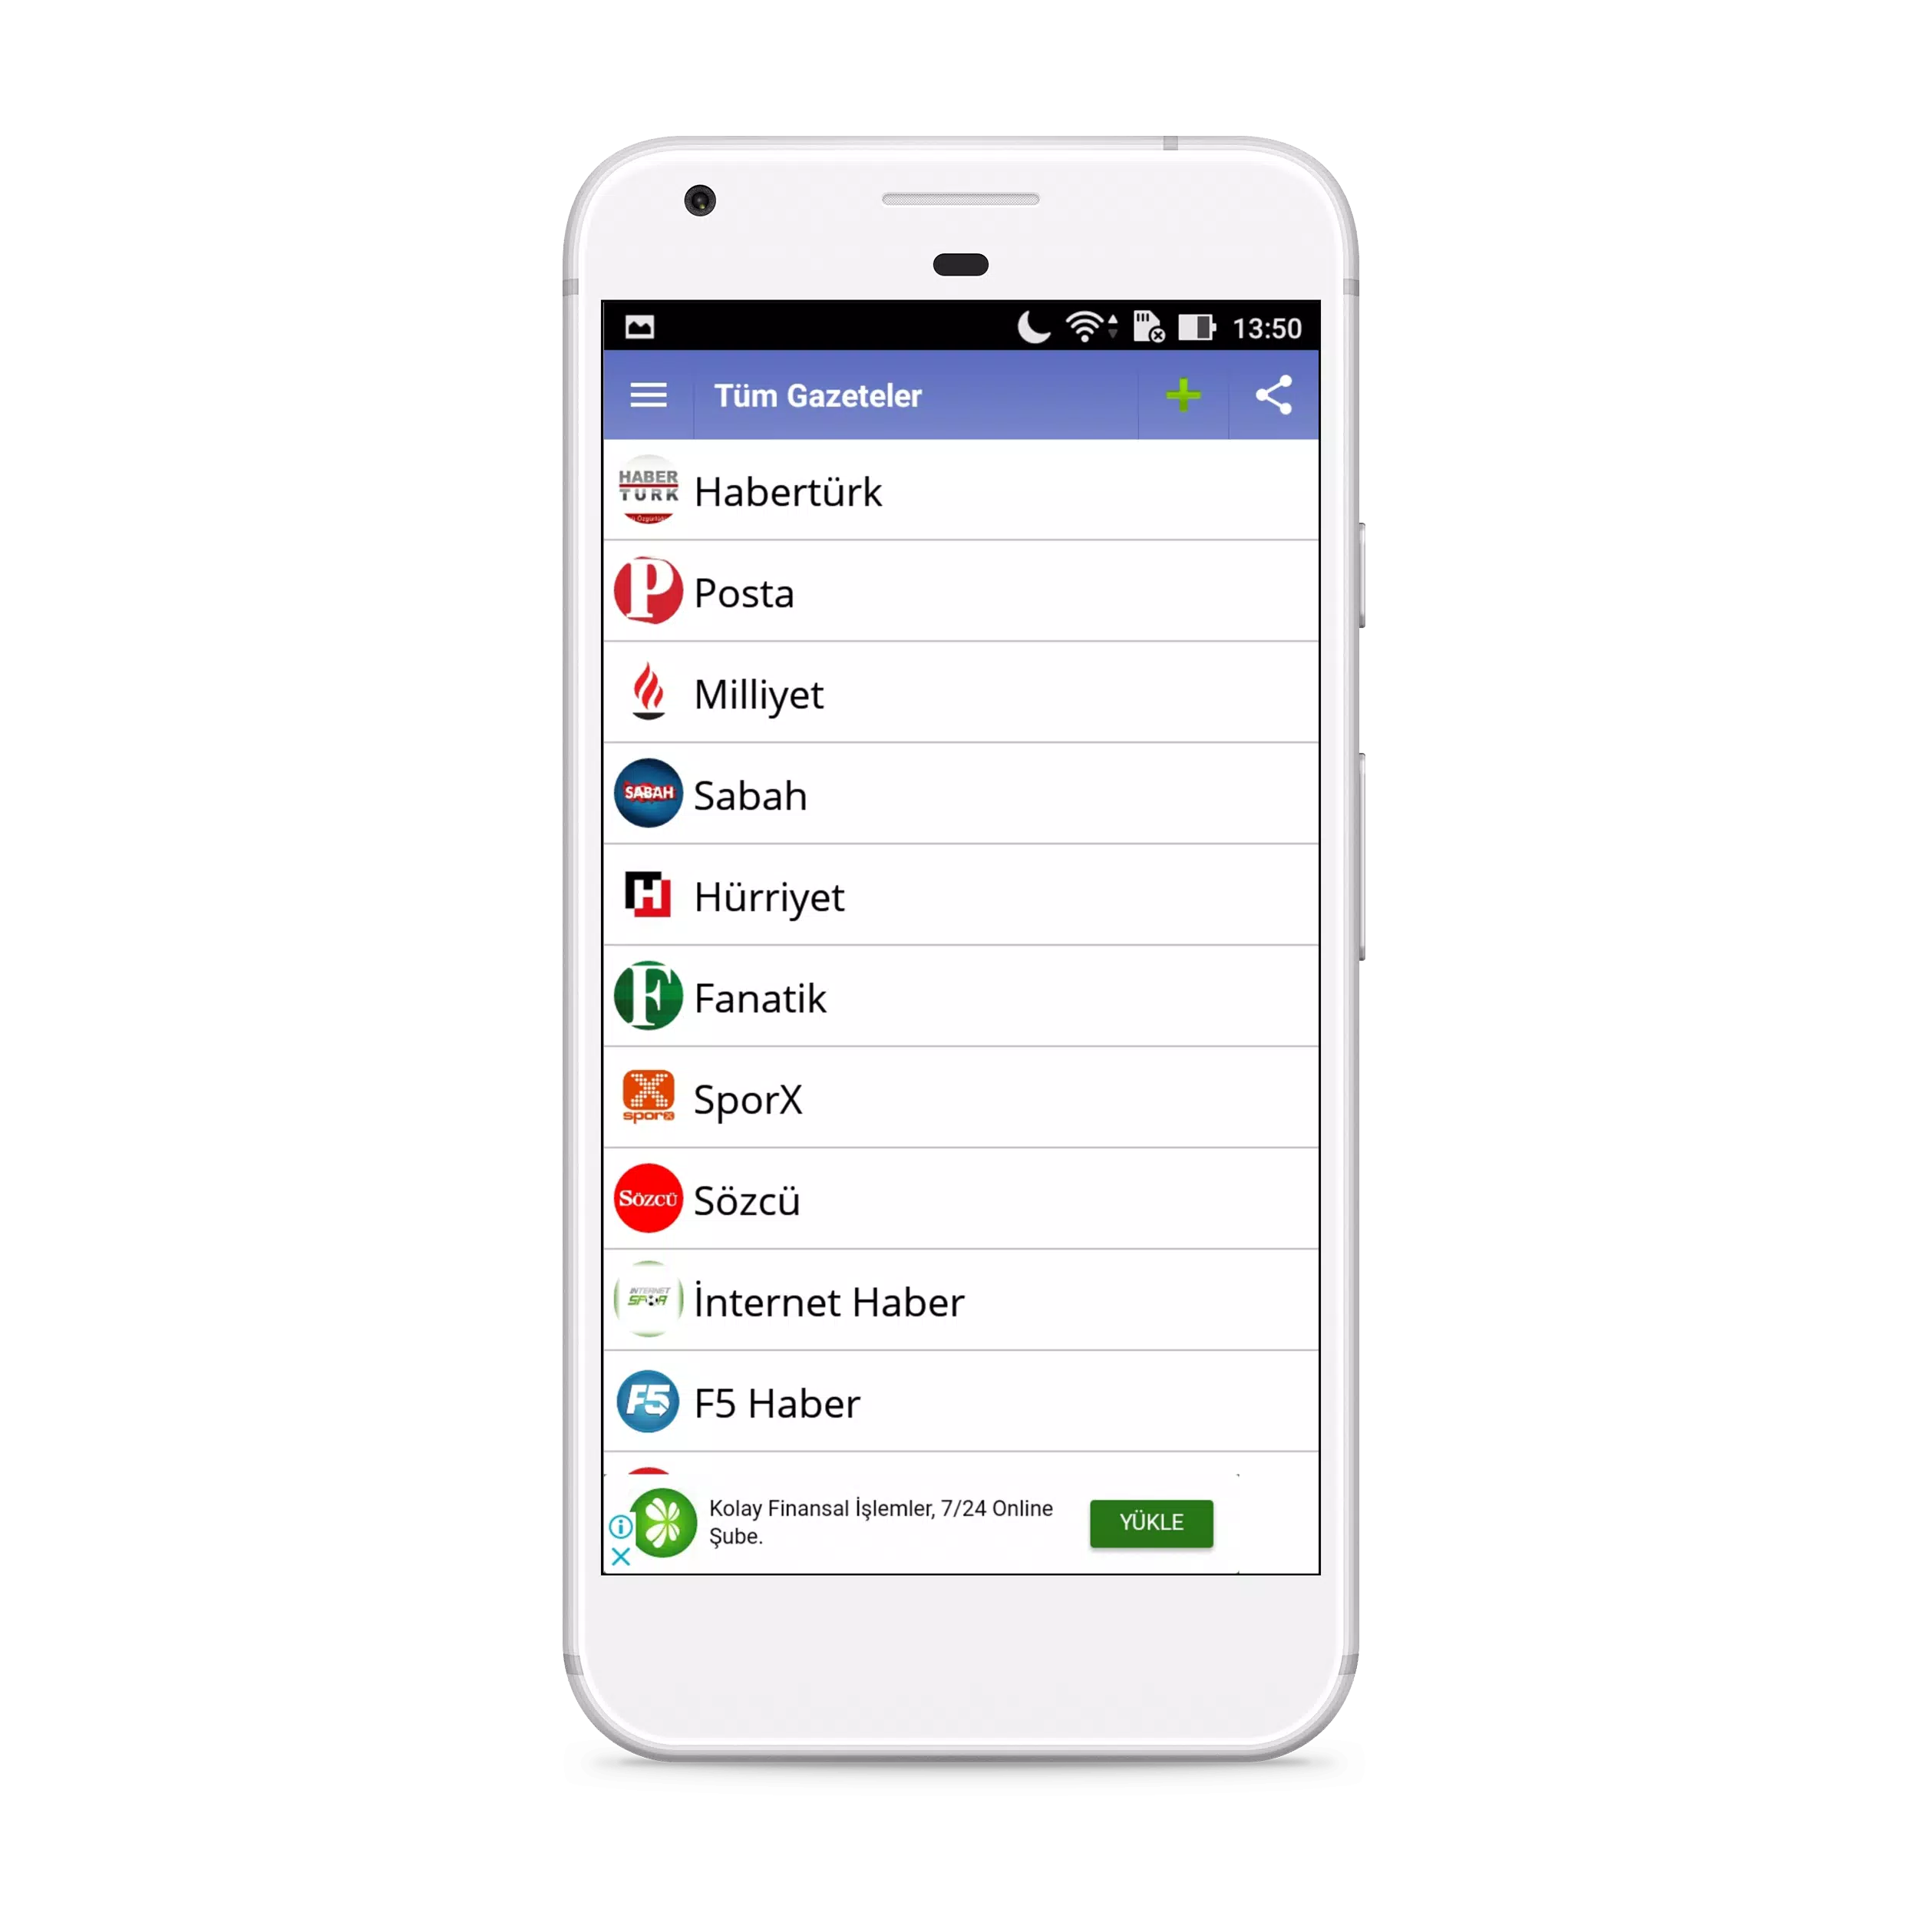This screenshot has height=1932, width=1928.
Task: Select Posta news source
Action: tap(962, 592)
